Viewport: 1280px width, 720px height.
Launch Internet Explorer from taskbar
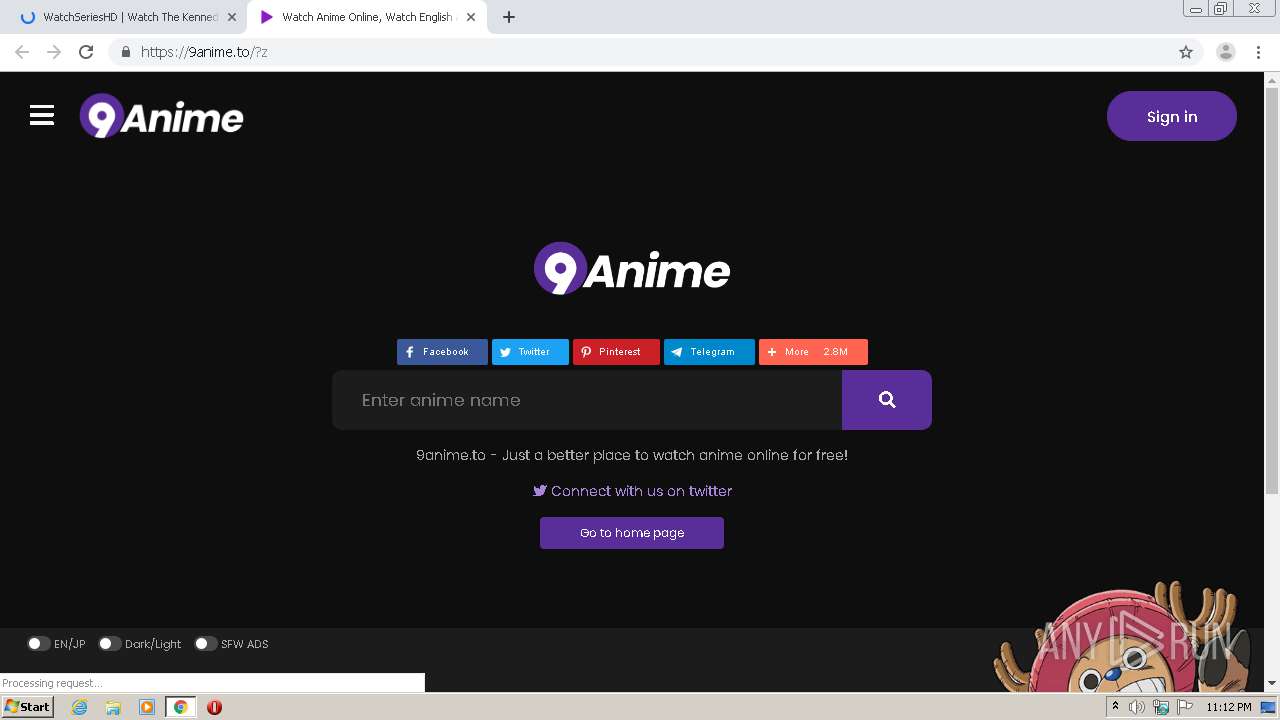click(x=79, y=707)
